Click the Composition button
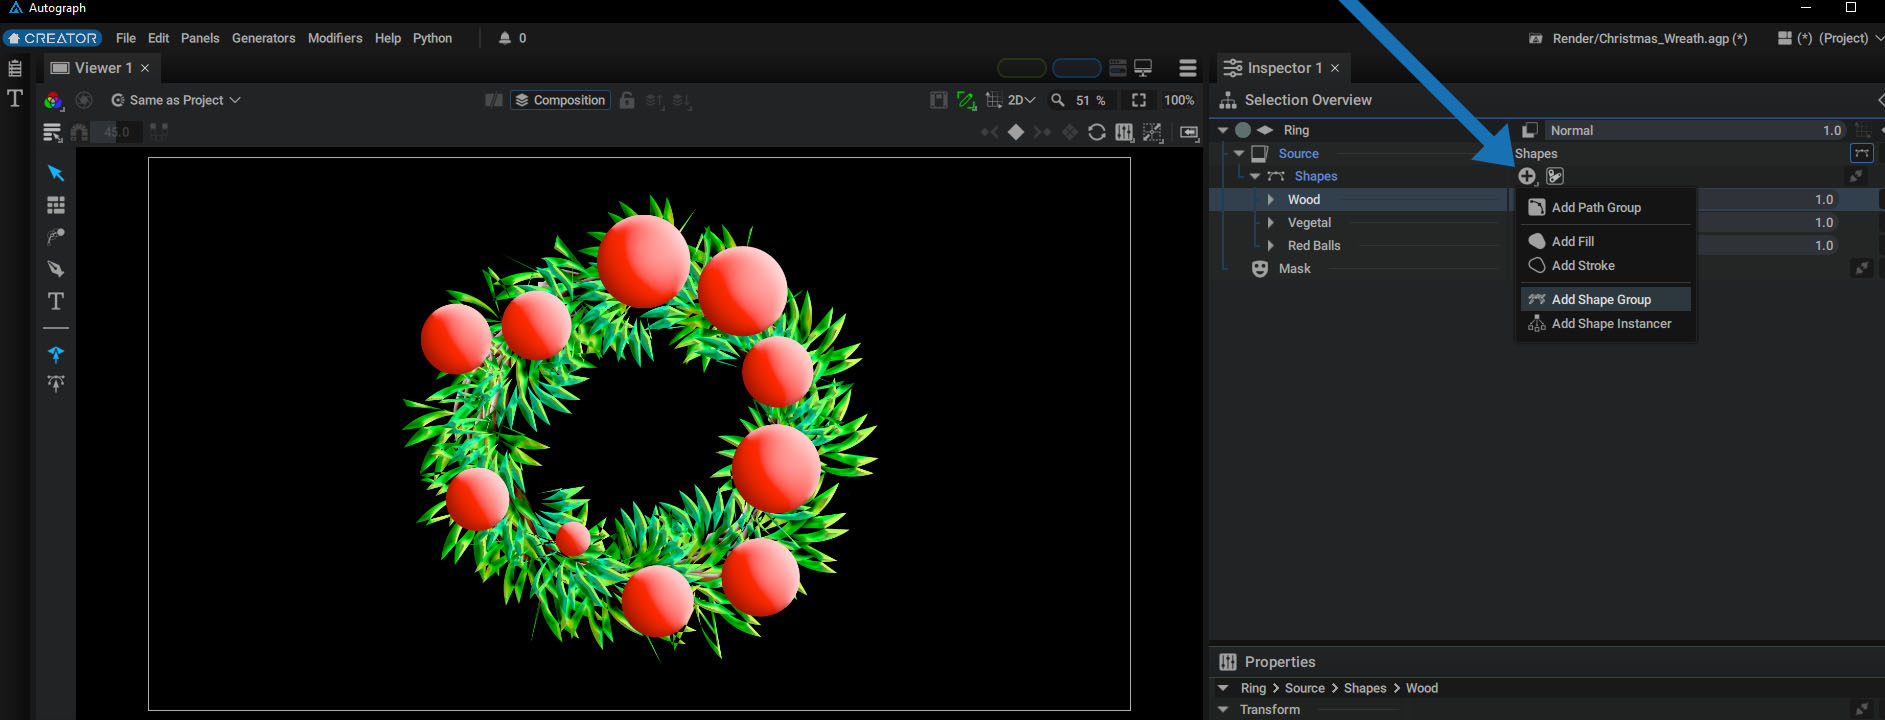 point(560,100)
